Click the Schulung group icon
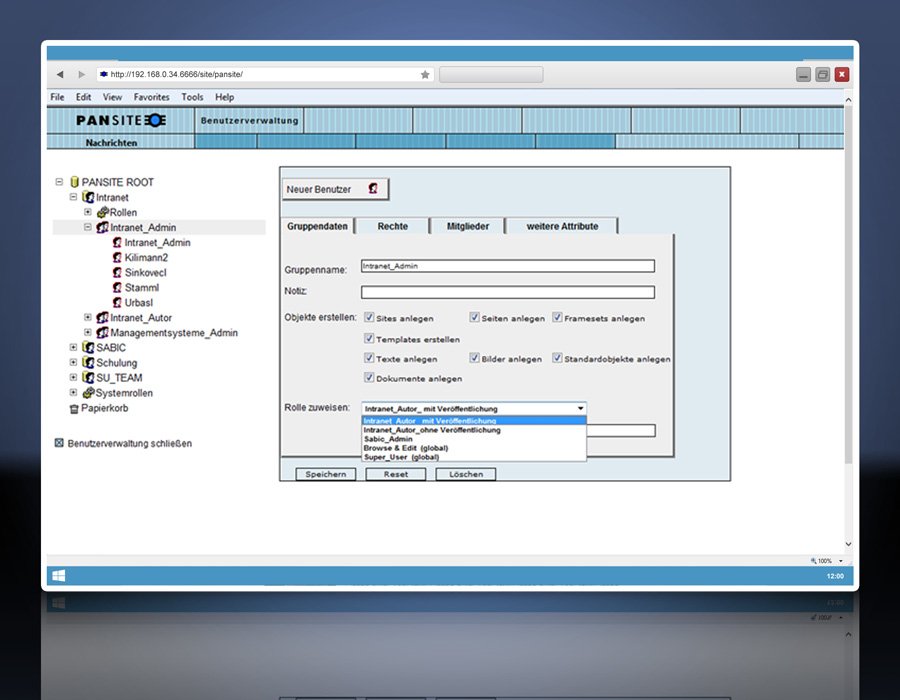Image resolution: width=900 pixels, height=700 pixels. [88, 362]
